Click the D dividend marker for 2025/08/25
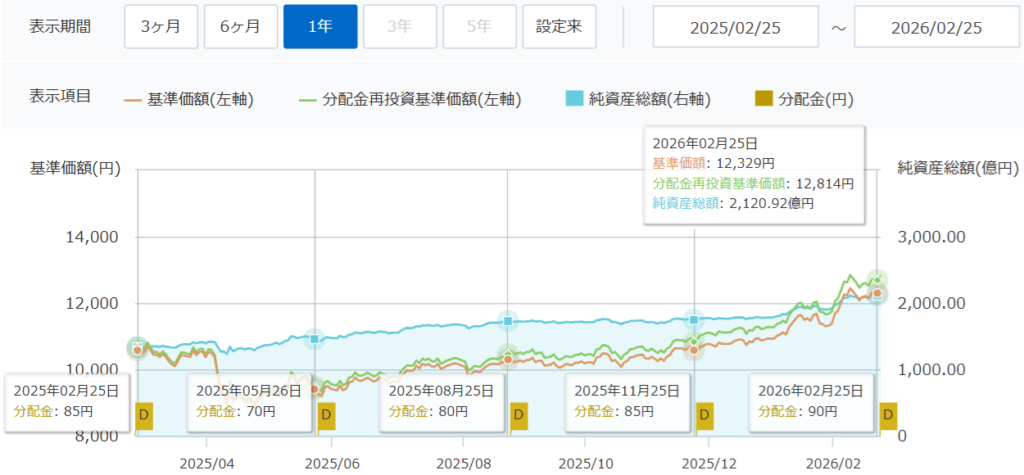 coord(518,413)
